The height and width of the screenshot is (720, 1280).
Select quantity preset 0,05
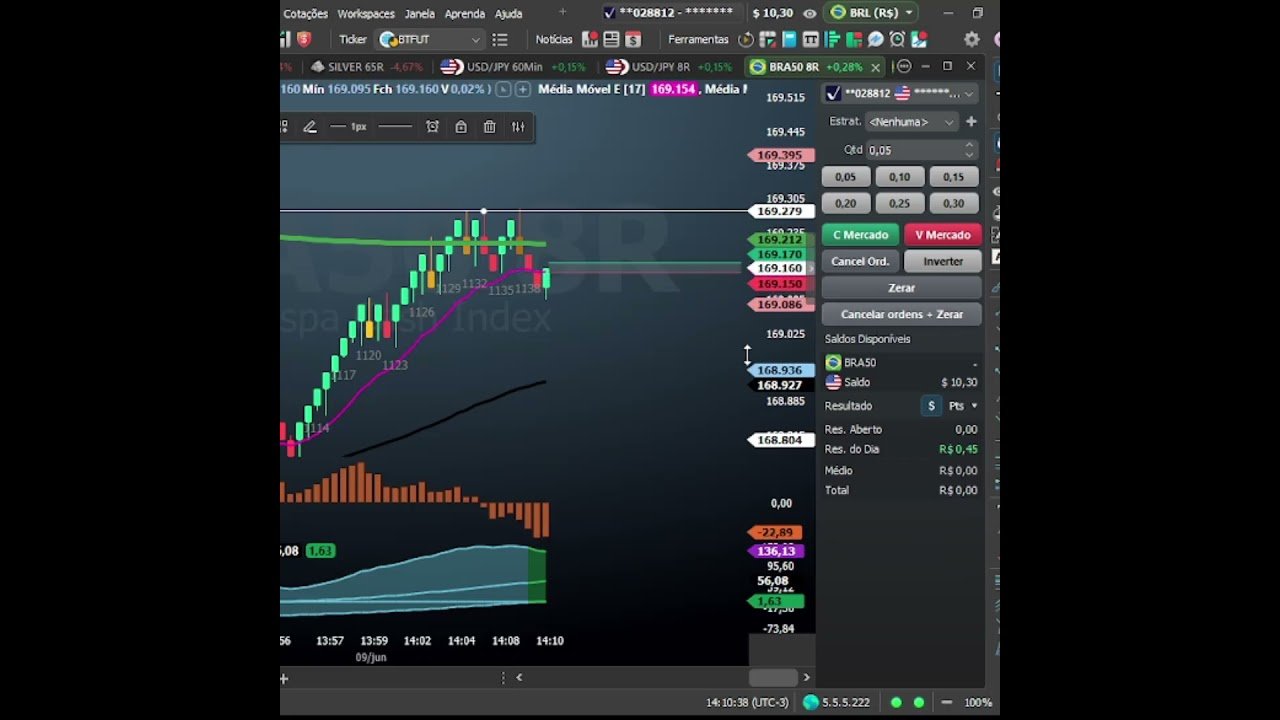[x=845, y=177]
